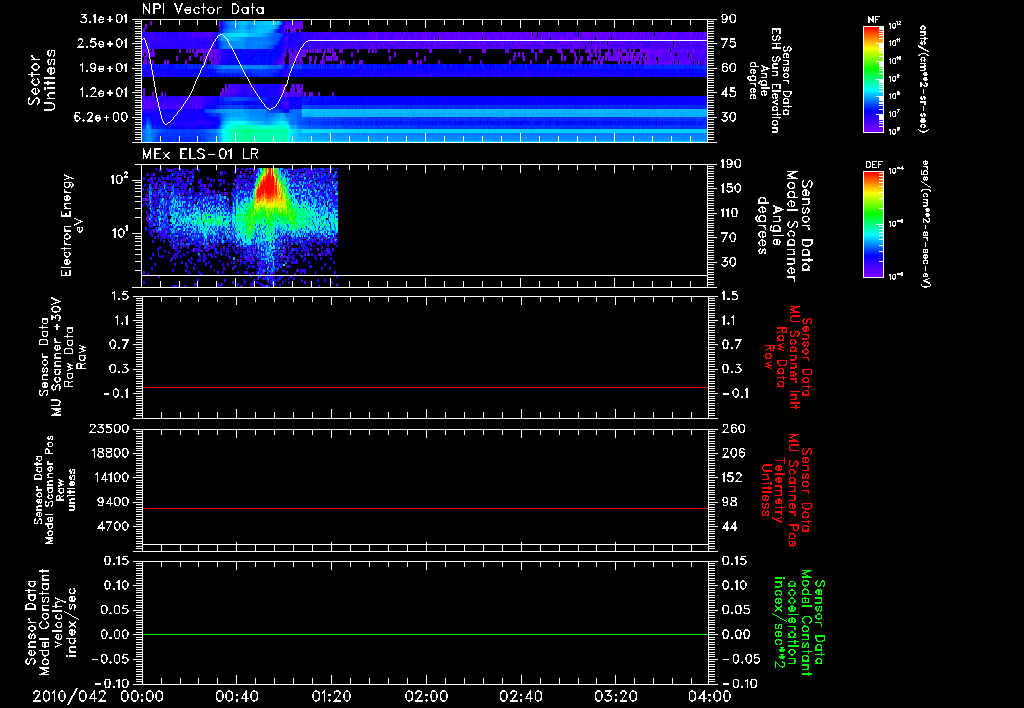
Task: Select the "MEx ELS-01 LR" panel title
Action: (200, 154)
